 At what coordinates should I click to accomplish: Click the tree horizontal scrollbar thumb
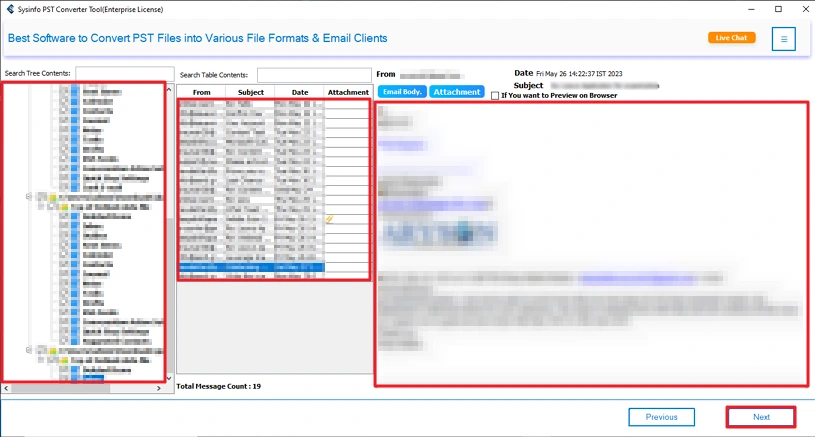(61, 388)
